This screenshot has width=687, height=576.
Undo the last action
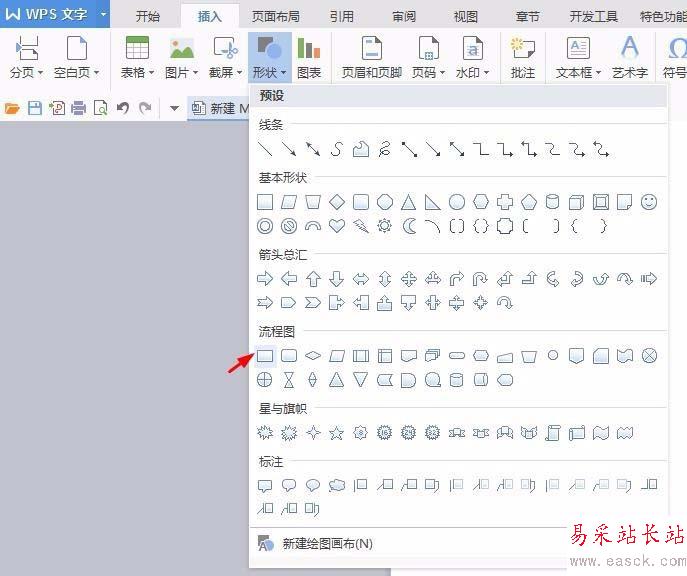123,108
